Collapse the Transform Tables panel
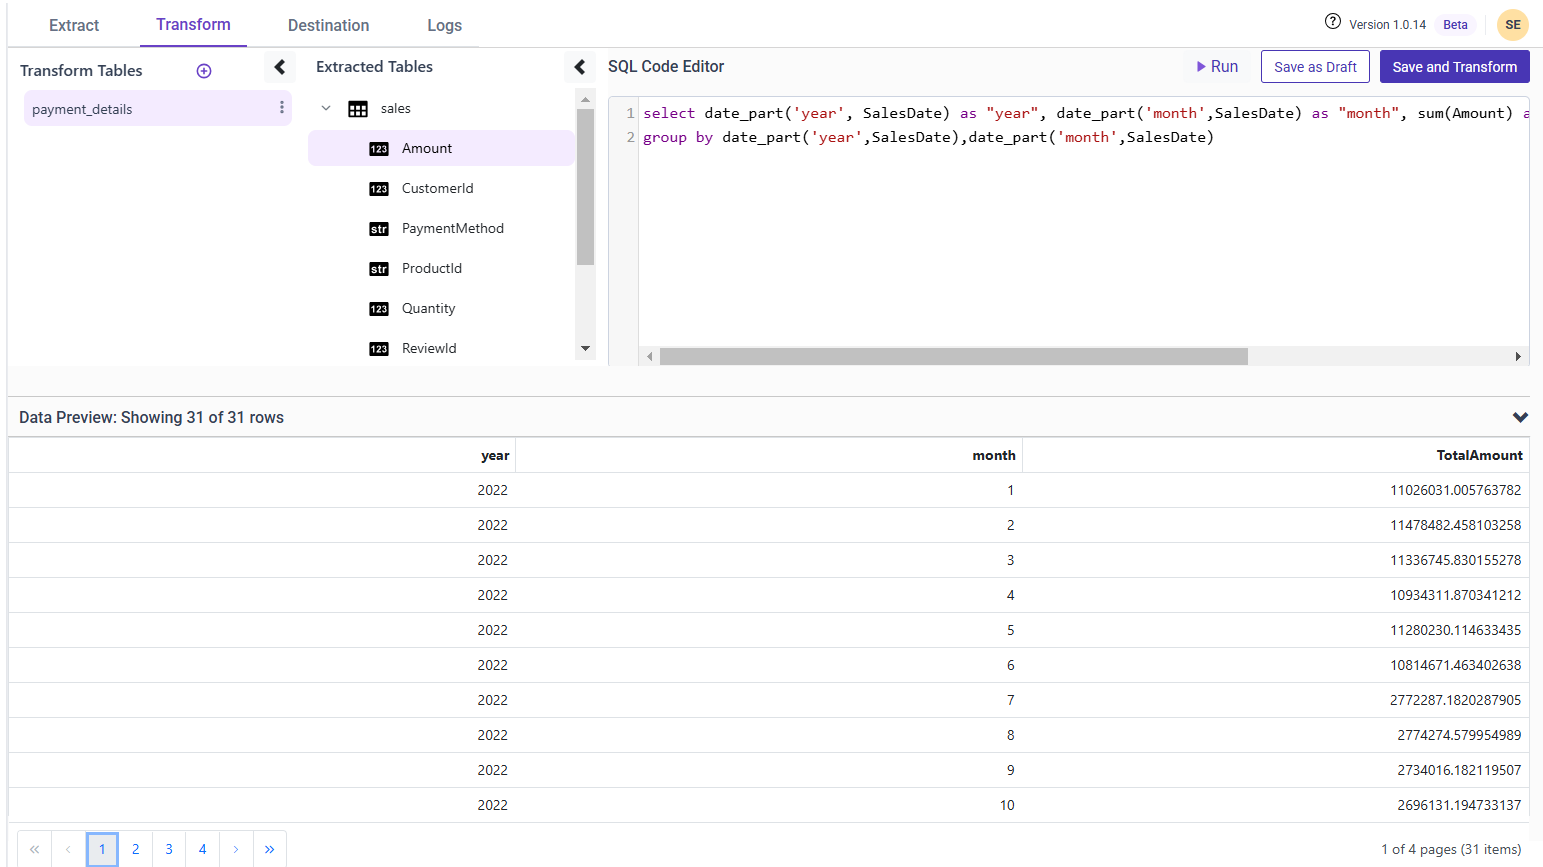Image resolution: width=1543 pixels, height=867 pixels. pyautogui.click(x=280, y=67)
